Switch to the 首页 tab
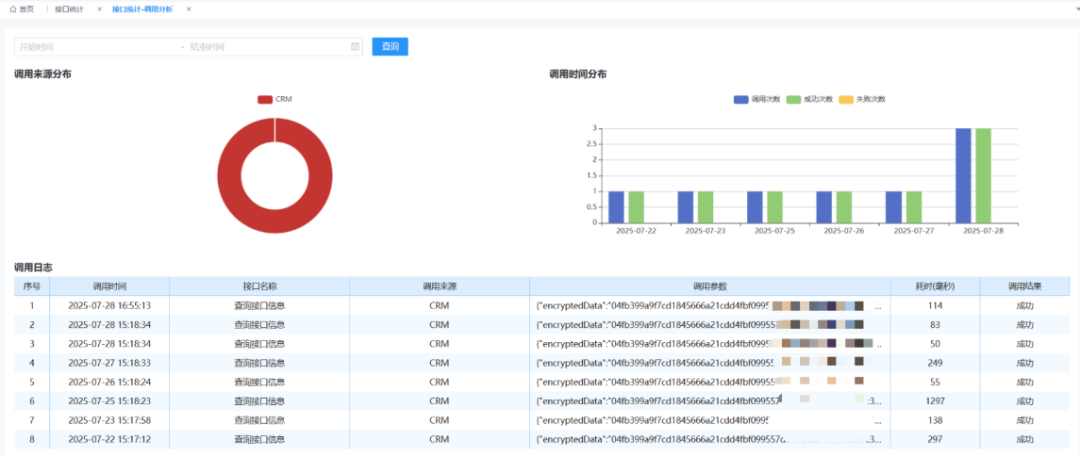1080x457 pixels. coord(26,9)
